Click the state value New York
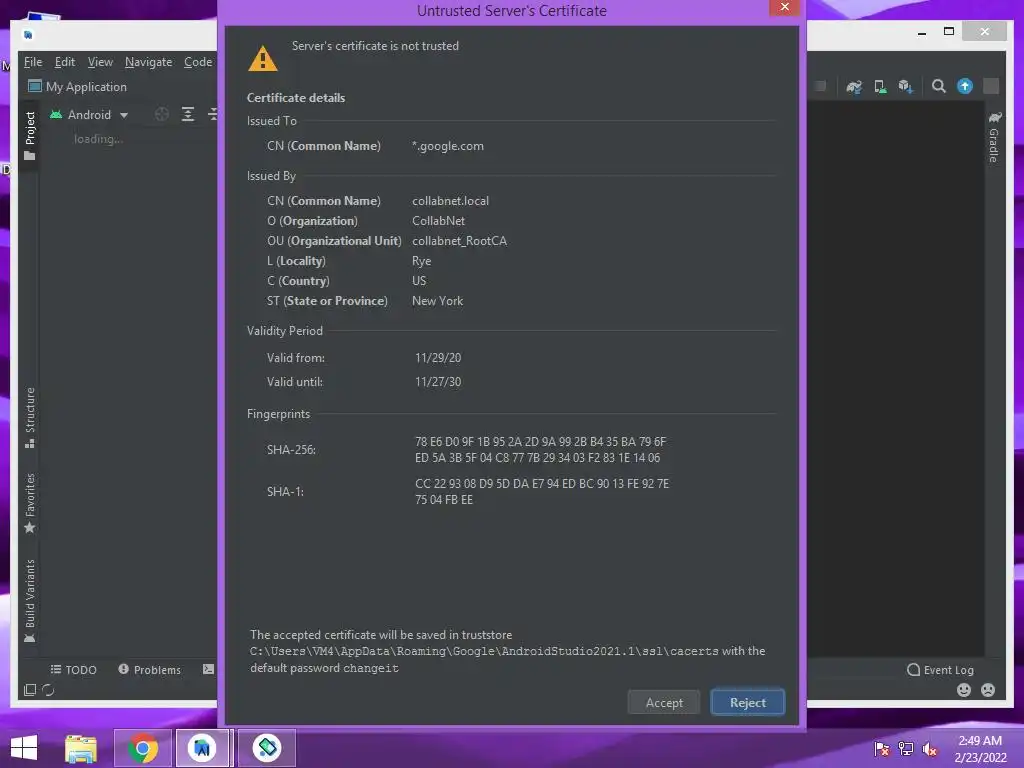1024x768 pixels. point(438,301)
